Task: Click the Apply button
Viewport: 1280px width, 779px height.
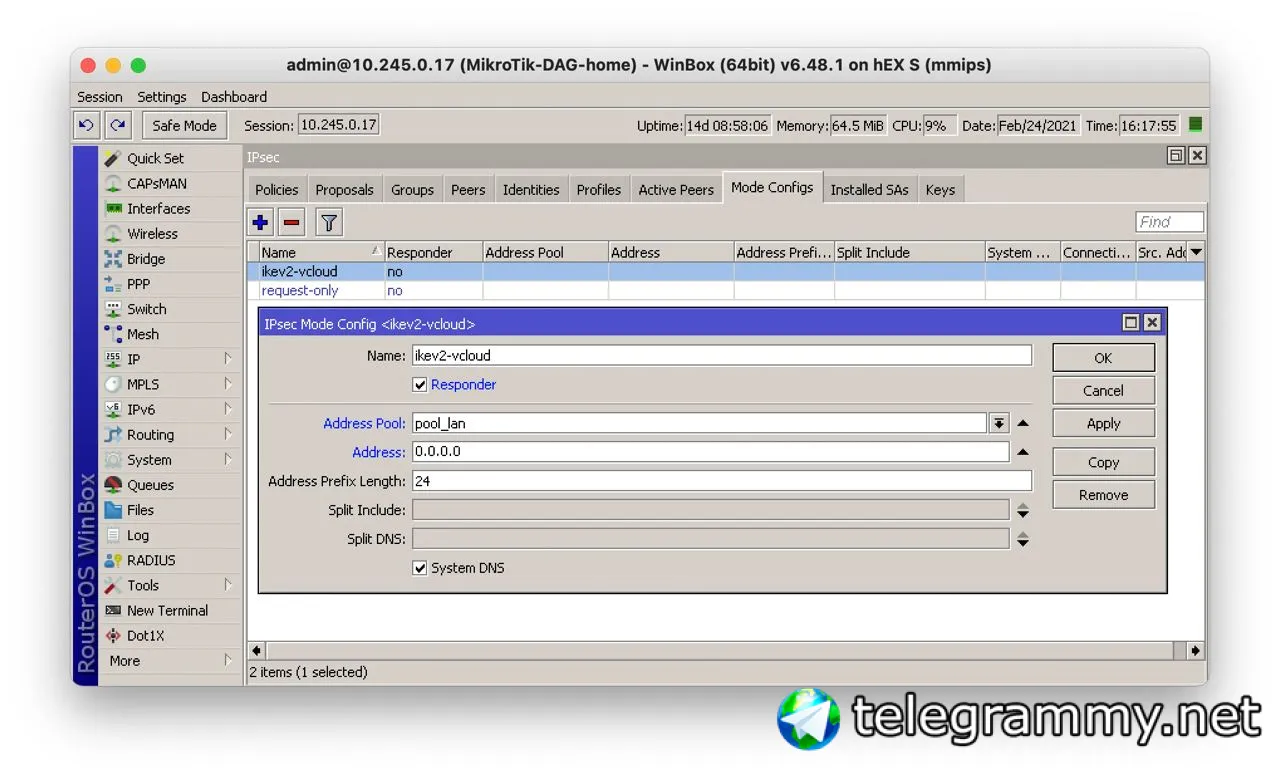Action: 1103,424
